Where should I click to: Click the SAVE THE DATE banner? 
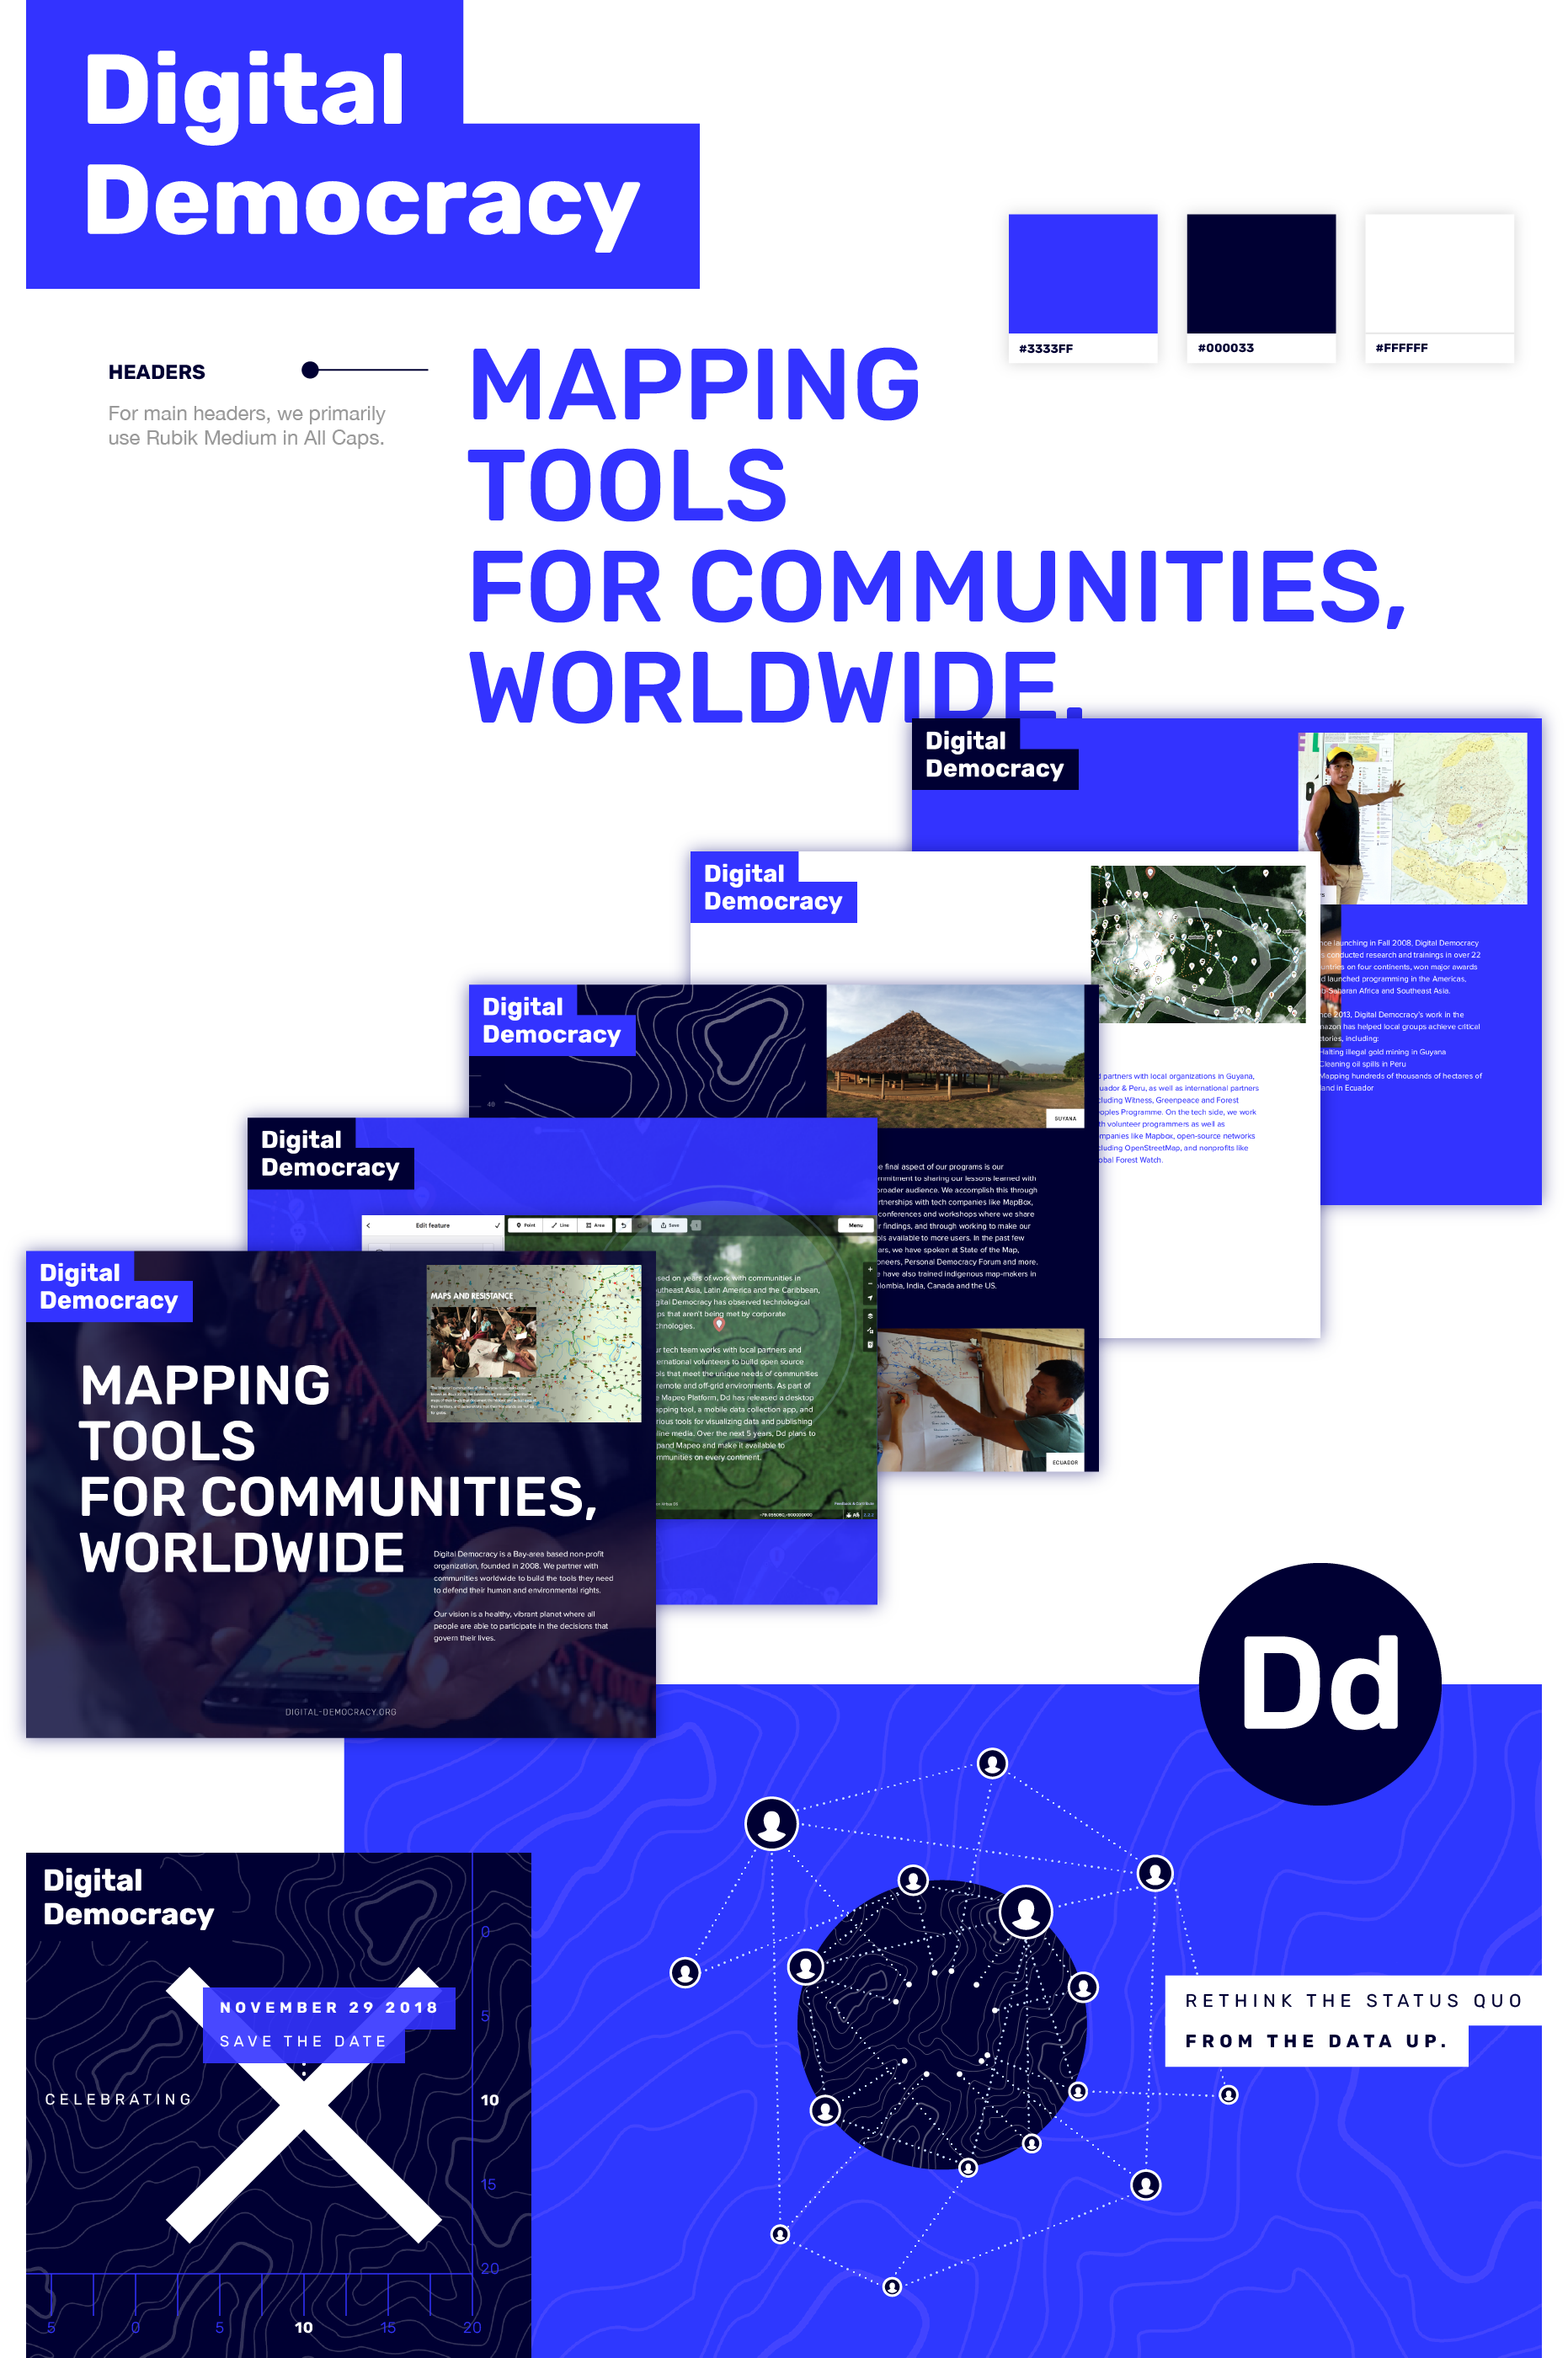[304, 2042]
